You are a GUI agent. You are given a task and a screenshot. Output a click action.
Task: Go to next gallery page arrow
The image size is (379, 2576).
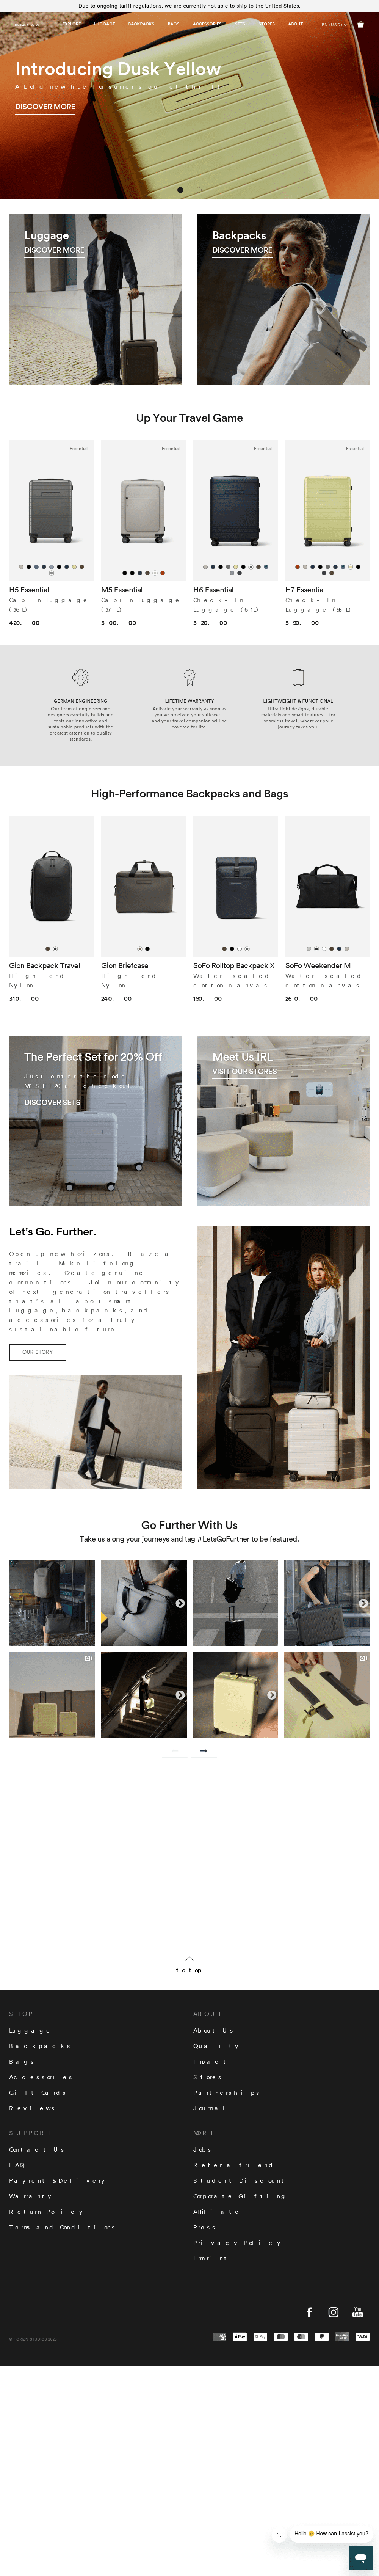204,1750
